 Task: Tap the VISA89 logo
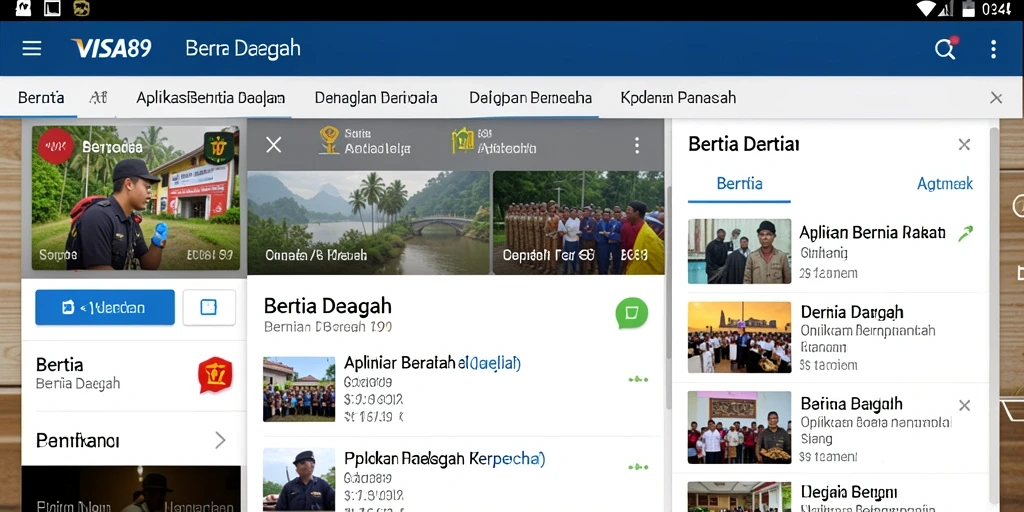[112, 48]
